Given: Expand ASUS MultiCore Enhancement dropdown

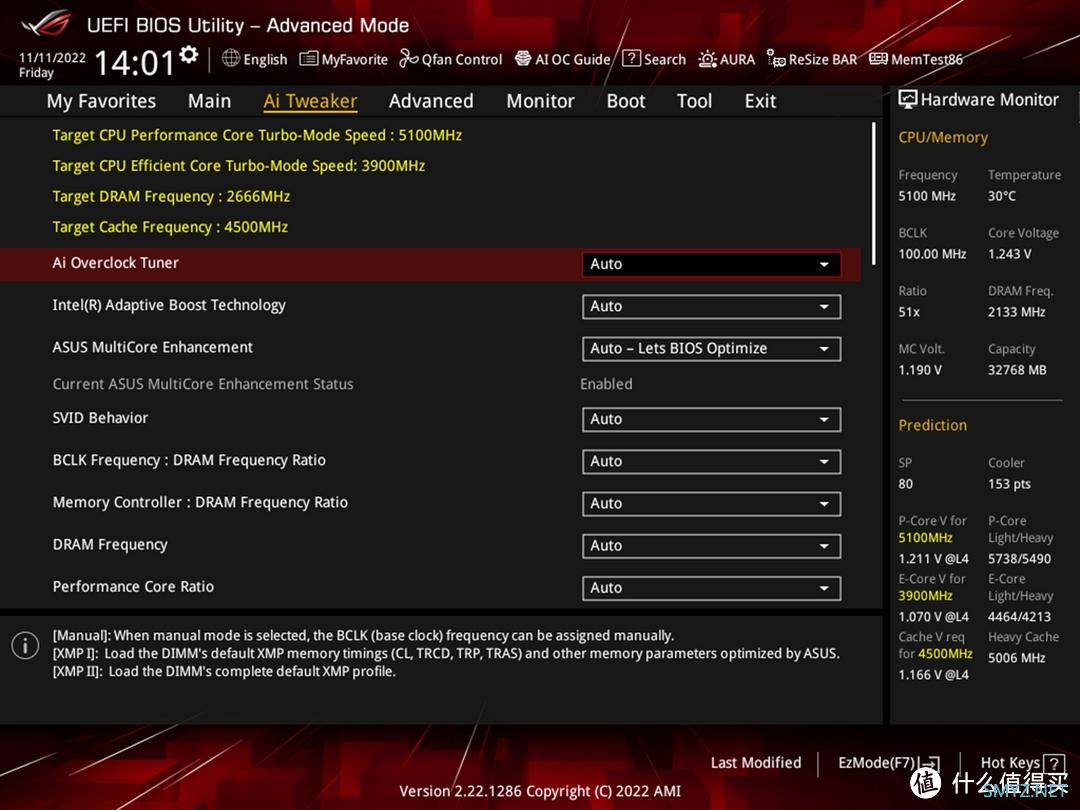Looking at the screenshot, I should point(712,349).
